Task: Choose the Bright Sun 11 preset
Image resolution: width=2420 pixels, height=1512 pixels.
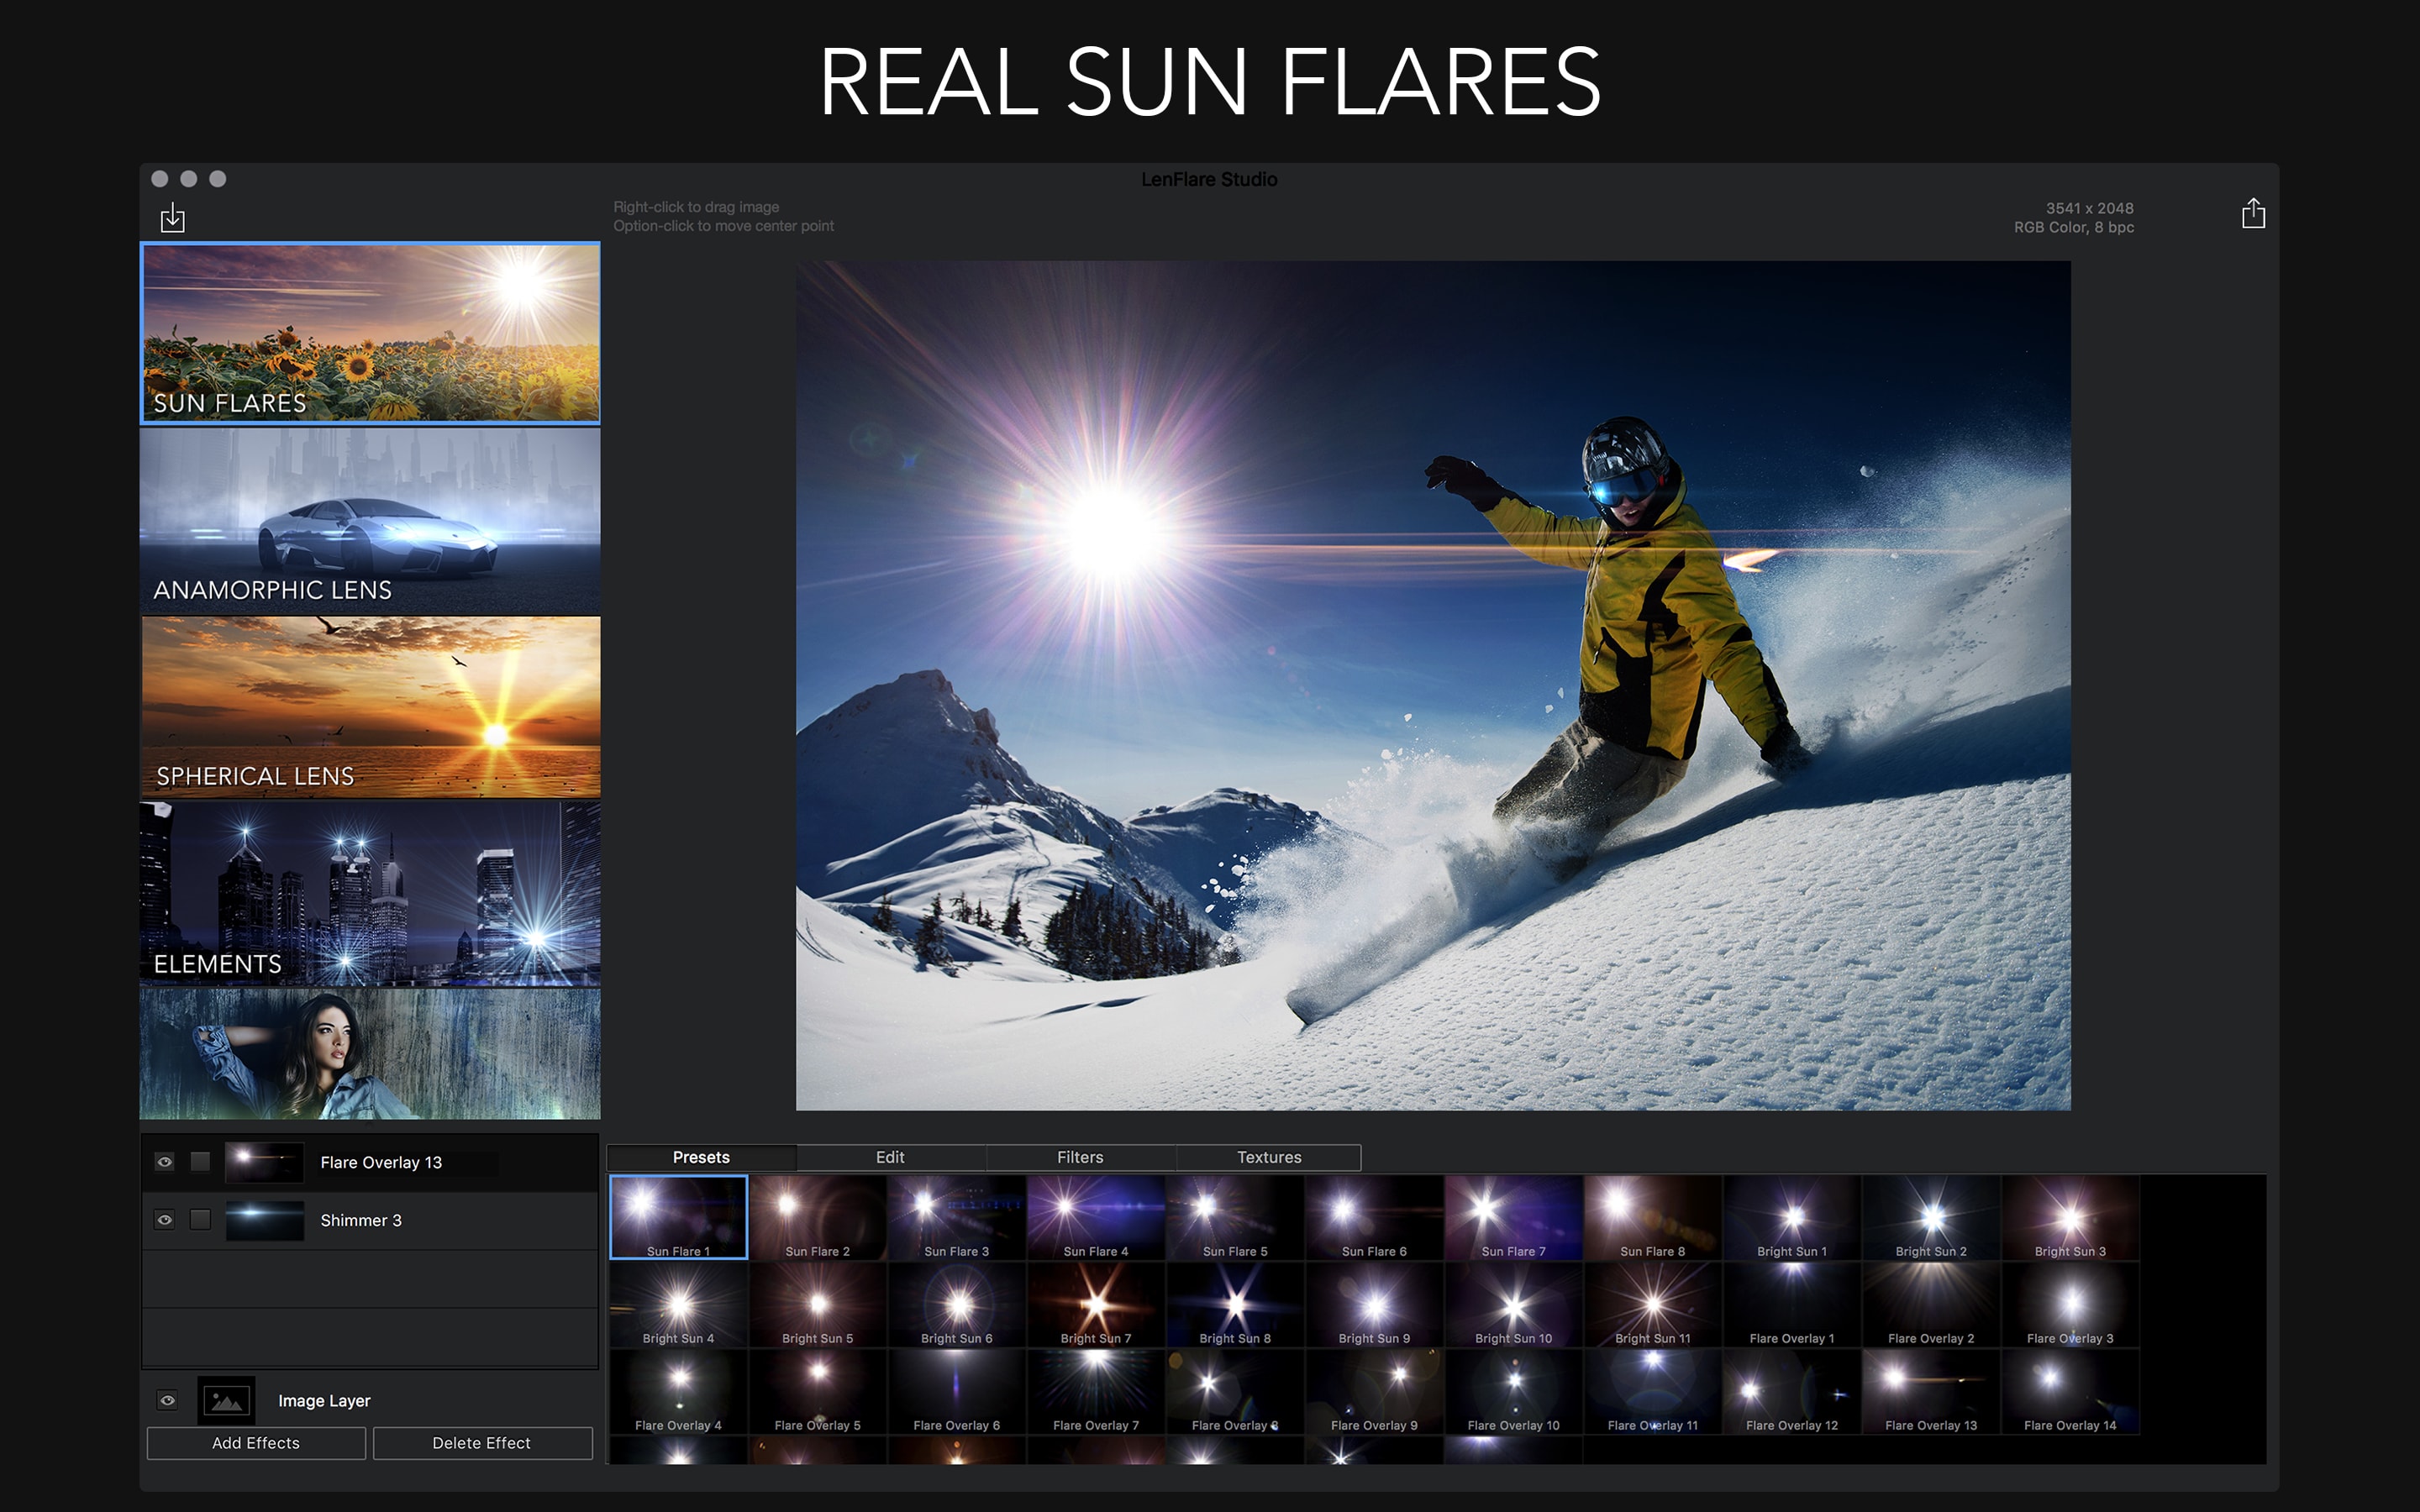Action: 1653,1305
